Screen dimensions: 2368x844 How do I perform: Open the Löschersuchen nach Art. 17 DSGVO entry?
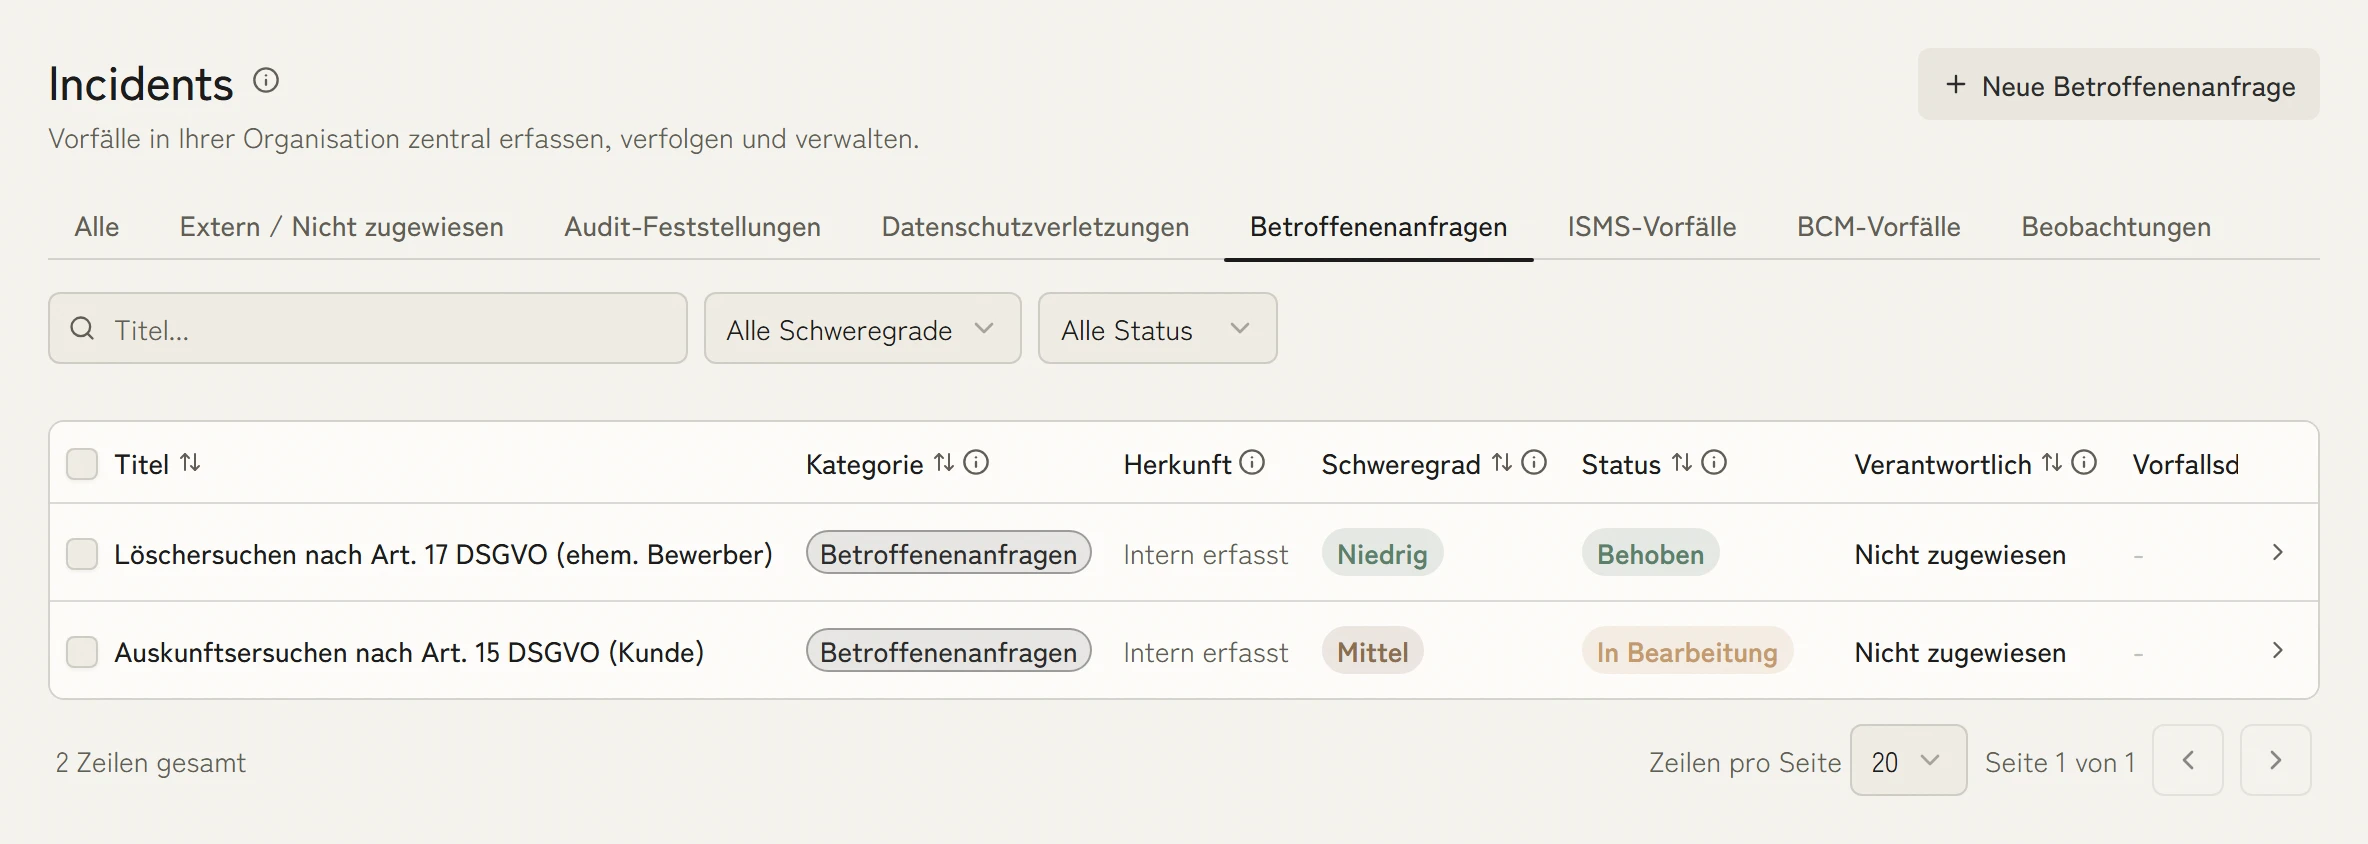click(x=444, y=554)
